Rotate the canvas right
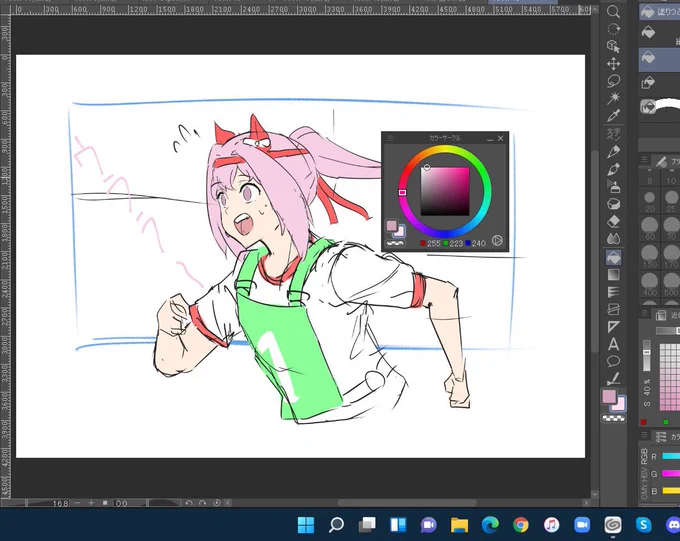The height and width of the screenshot is (541, 680). click(203, 503)
